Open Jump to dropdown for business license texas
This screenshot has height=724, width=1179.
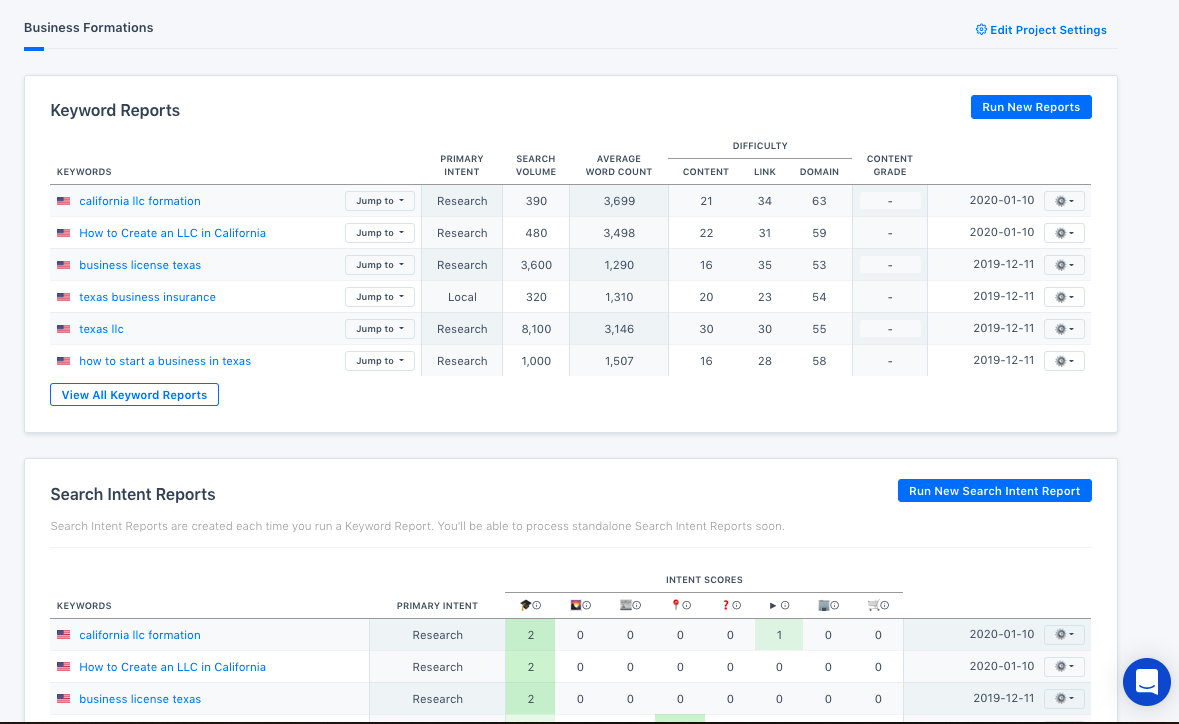click(x=380, y=265)
